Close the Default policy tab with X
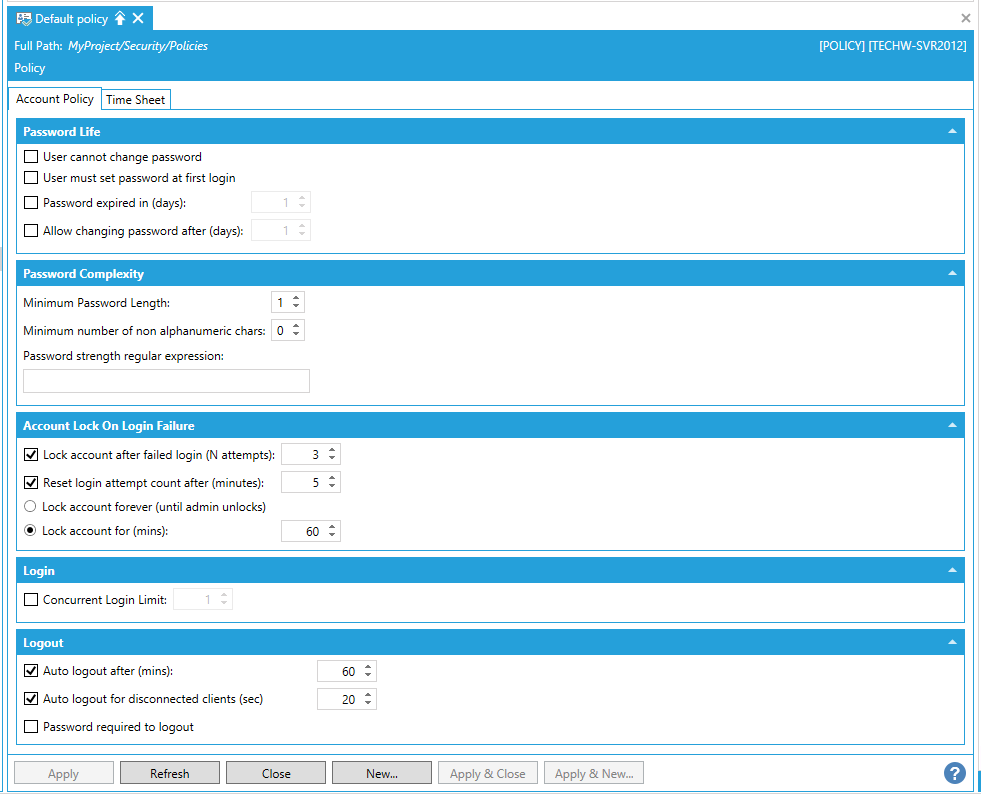Viewport: 981px width, 797px height. pos(138,19)
